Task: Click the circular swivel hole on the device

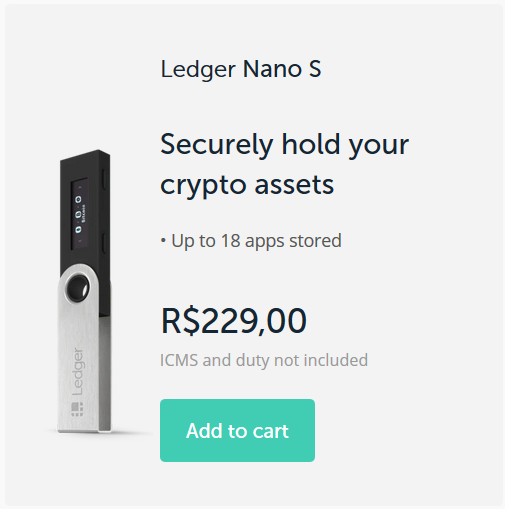Action: [x=77, y=288]
